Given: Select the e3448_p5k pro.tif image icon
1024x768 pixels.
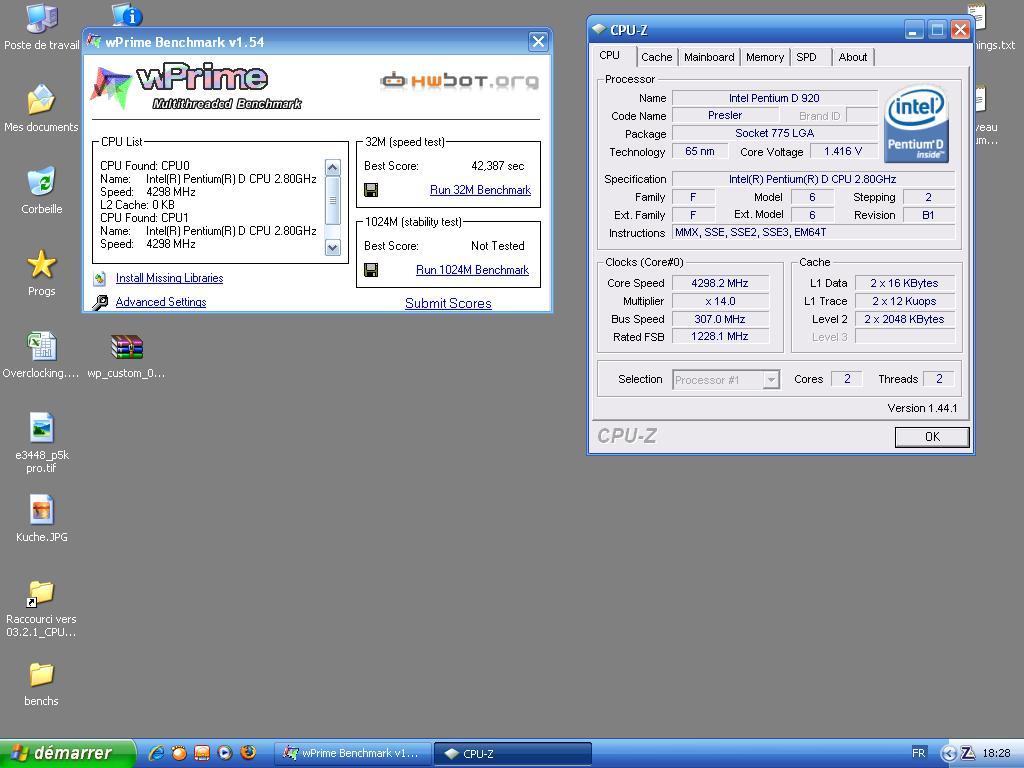Looking at the screenshot, I should click(x=41, y=428).
